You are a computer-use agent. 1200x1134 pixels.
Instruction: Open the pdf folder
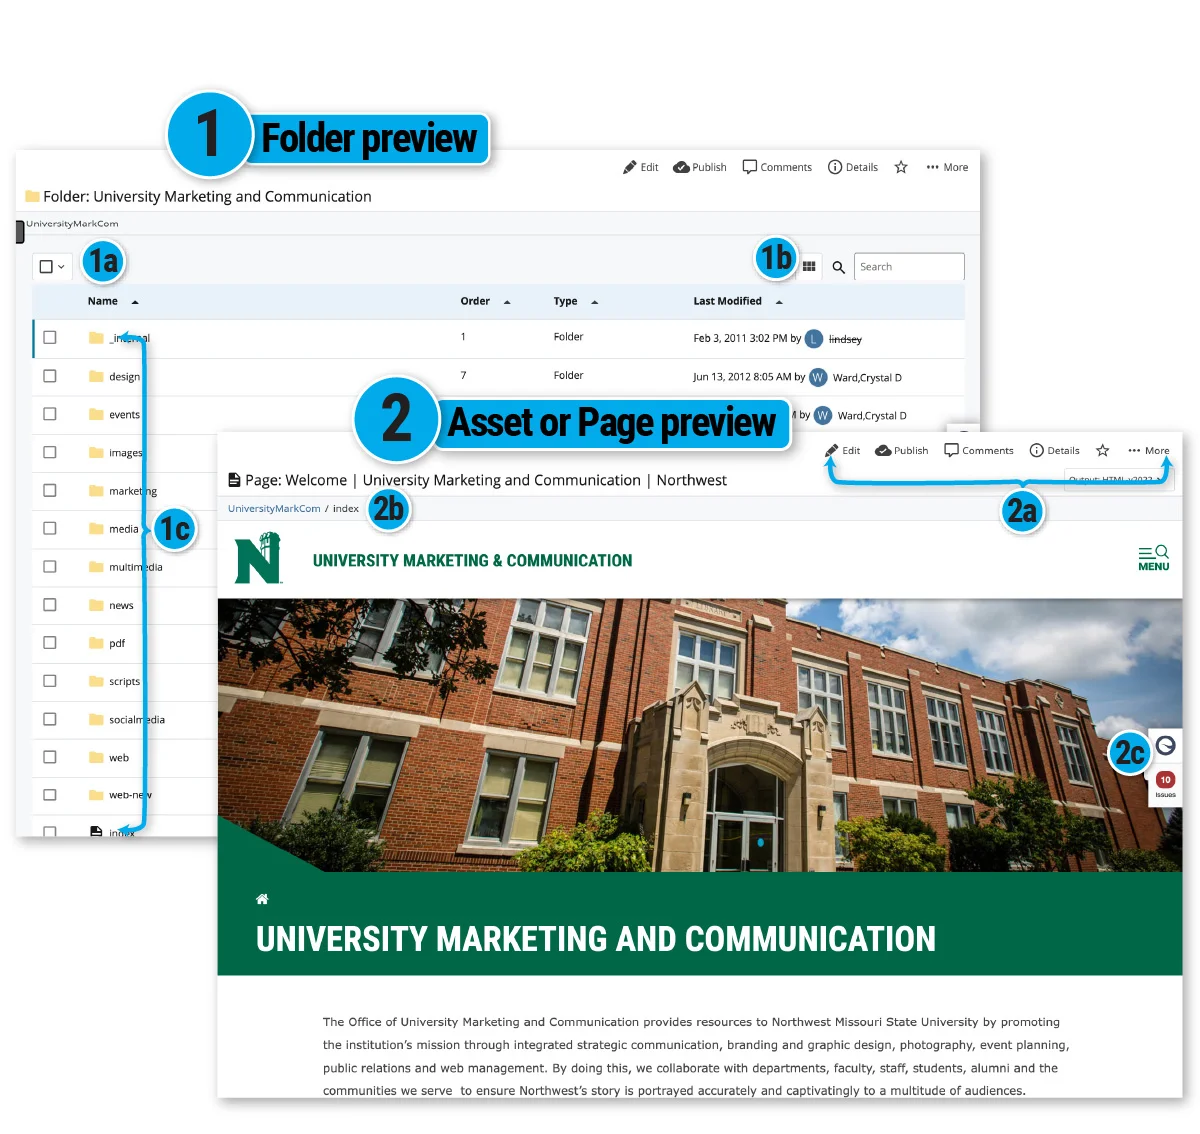tap(117, 644)
